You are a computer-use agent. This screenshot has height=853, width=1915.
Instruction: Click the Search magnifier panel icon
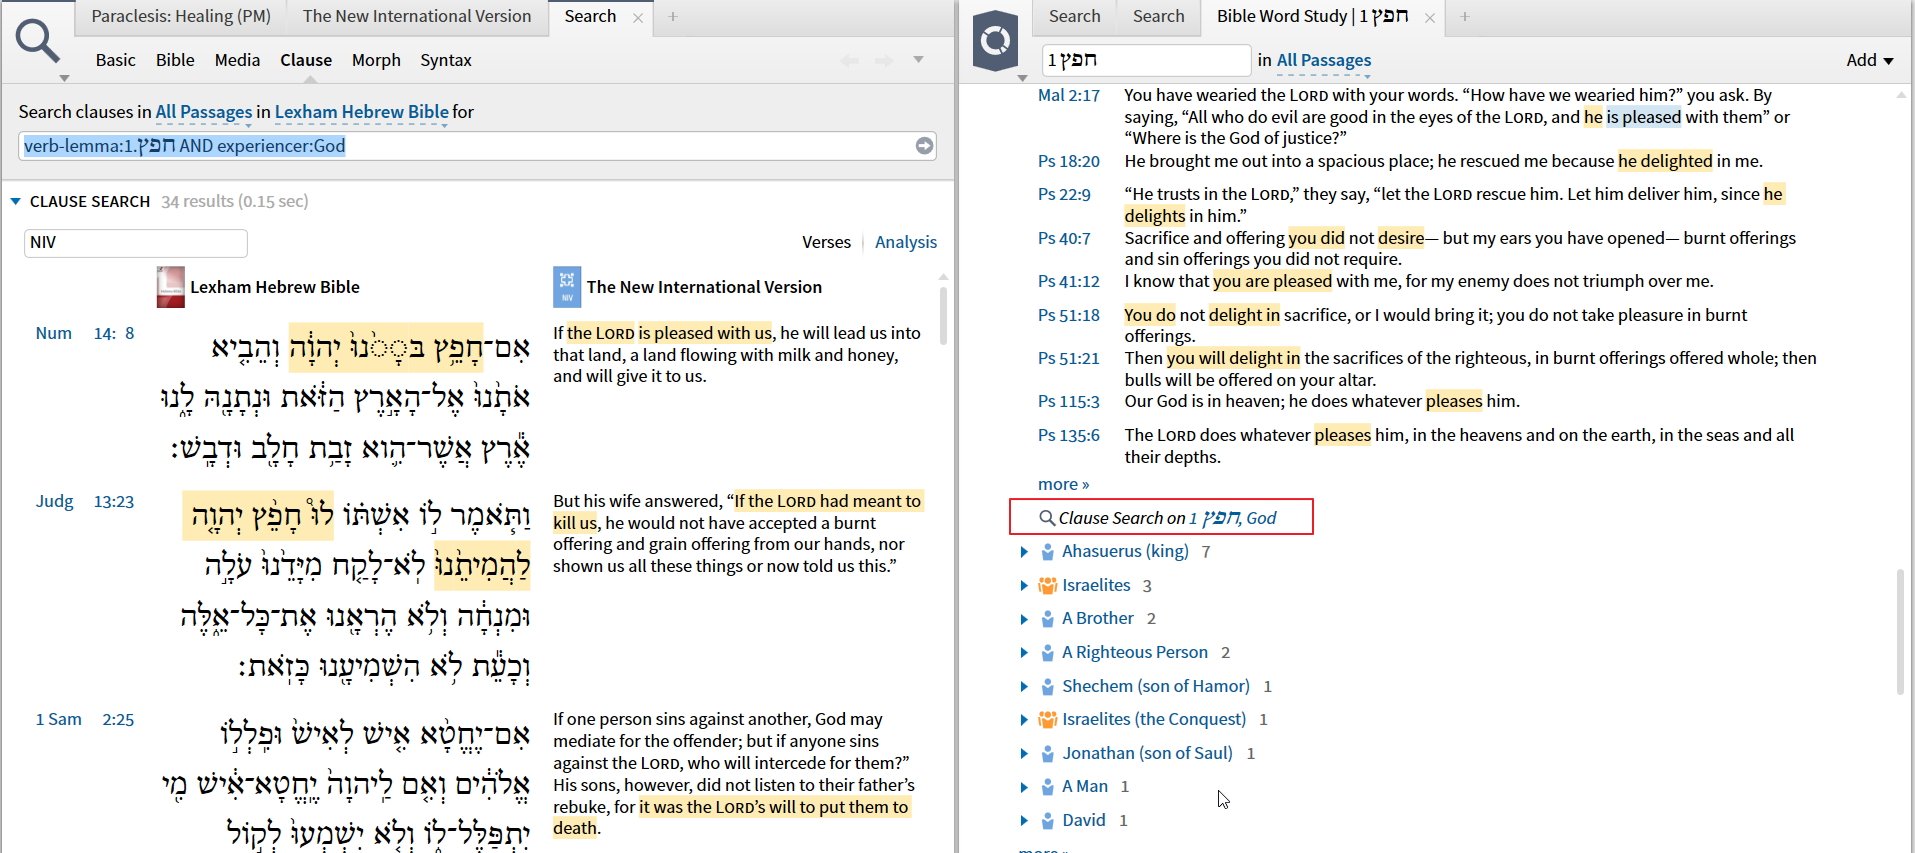pos(37,41)
